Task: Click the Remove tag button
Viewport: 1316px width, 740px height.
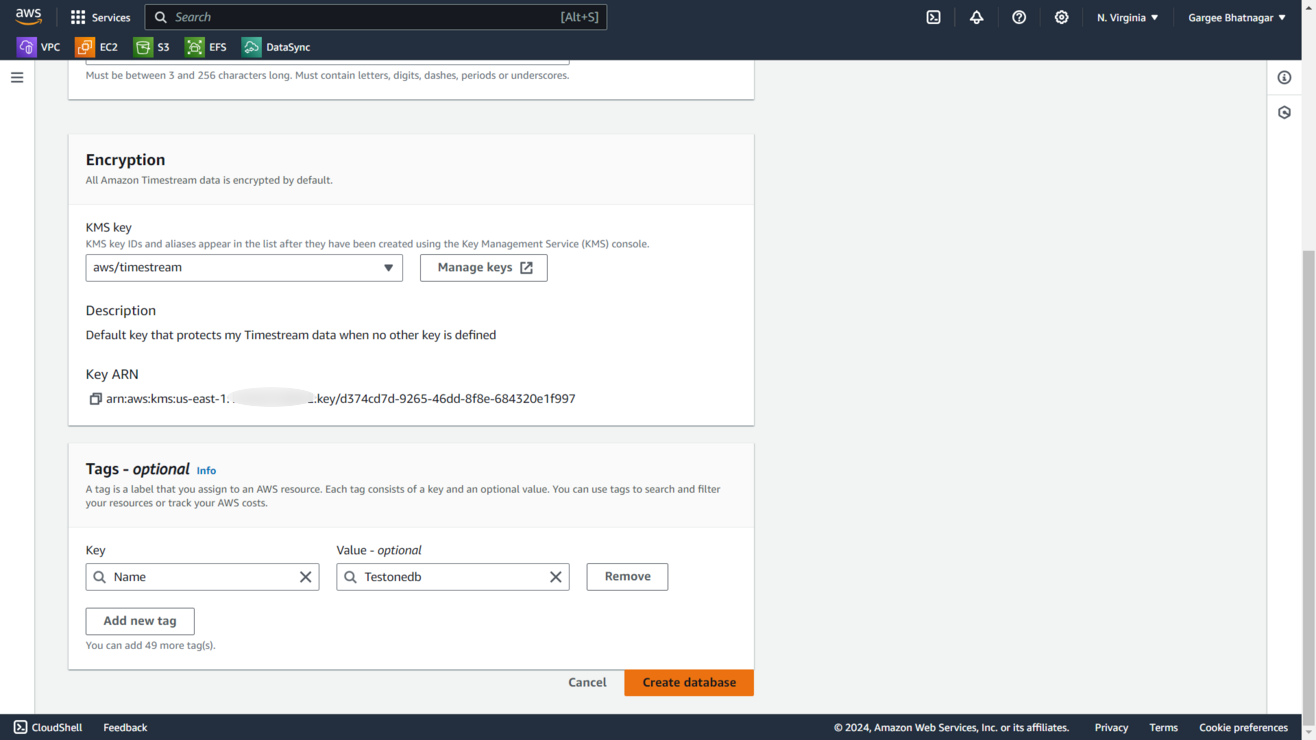Action: (x=627, y=577)
